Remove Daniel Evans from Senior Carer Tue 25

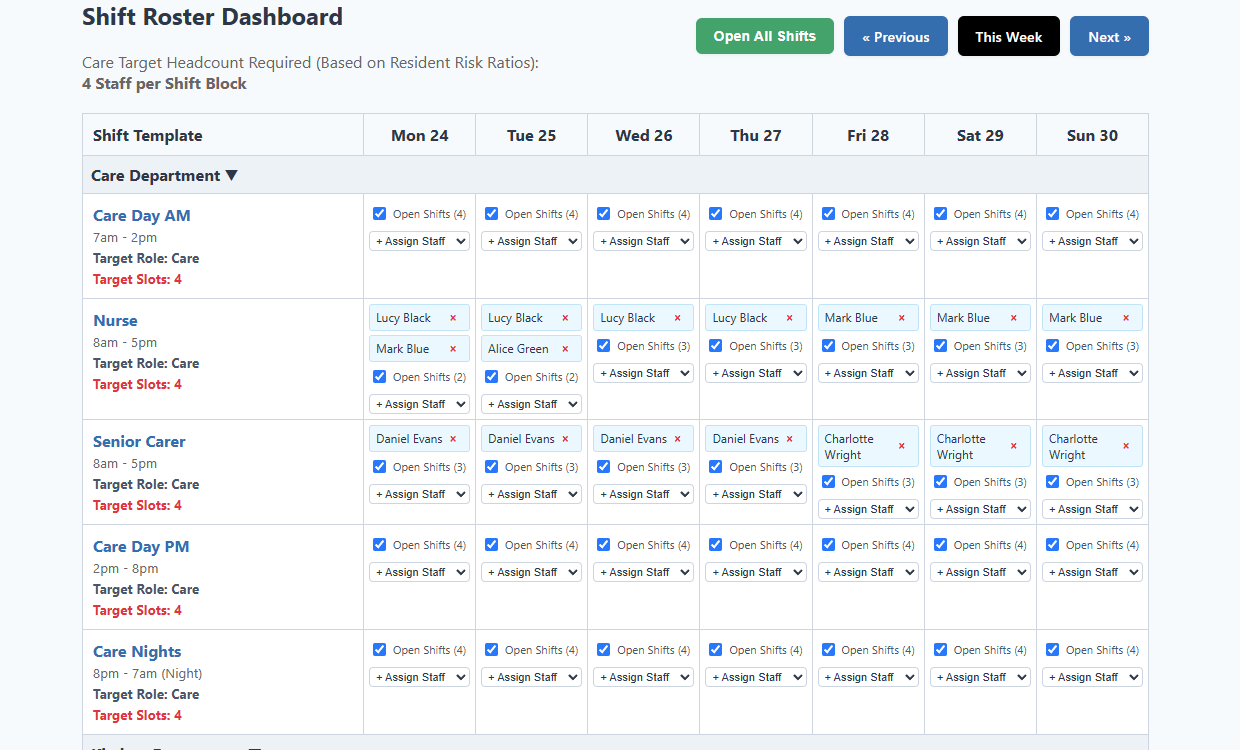pos(565,439)
